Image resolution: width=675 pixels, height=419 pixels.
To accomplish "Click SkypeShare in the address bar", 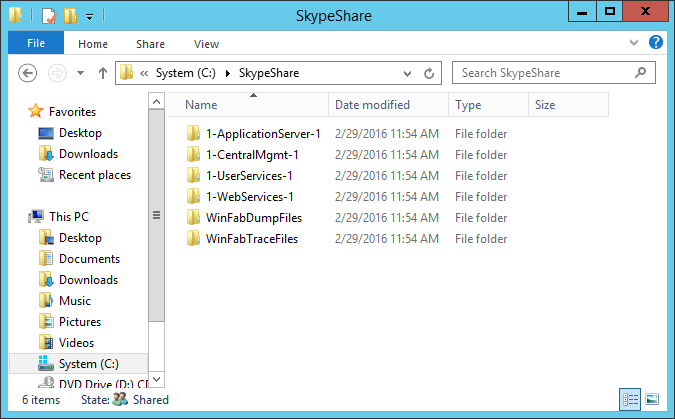I will 269,73.
